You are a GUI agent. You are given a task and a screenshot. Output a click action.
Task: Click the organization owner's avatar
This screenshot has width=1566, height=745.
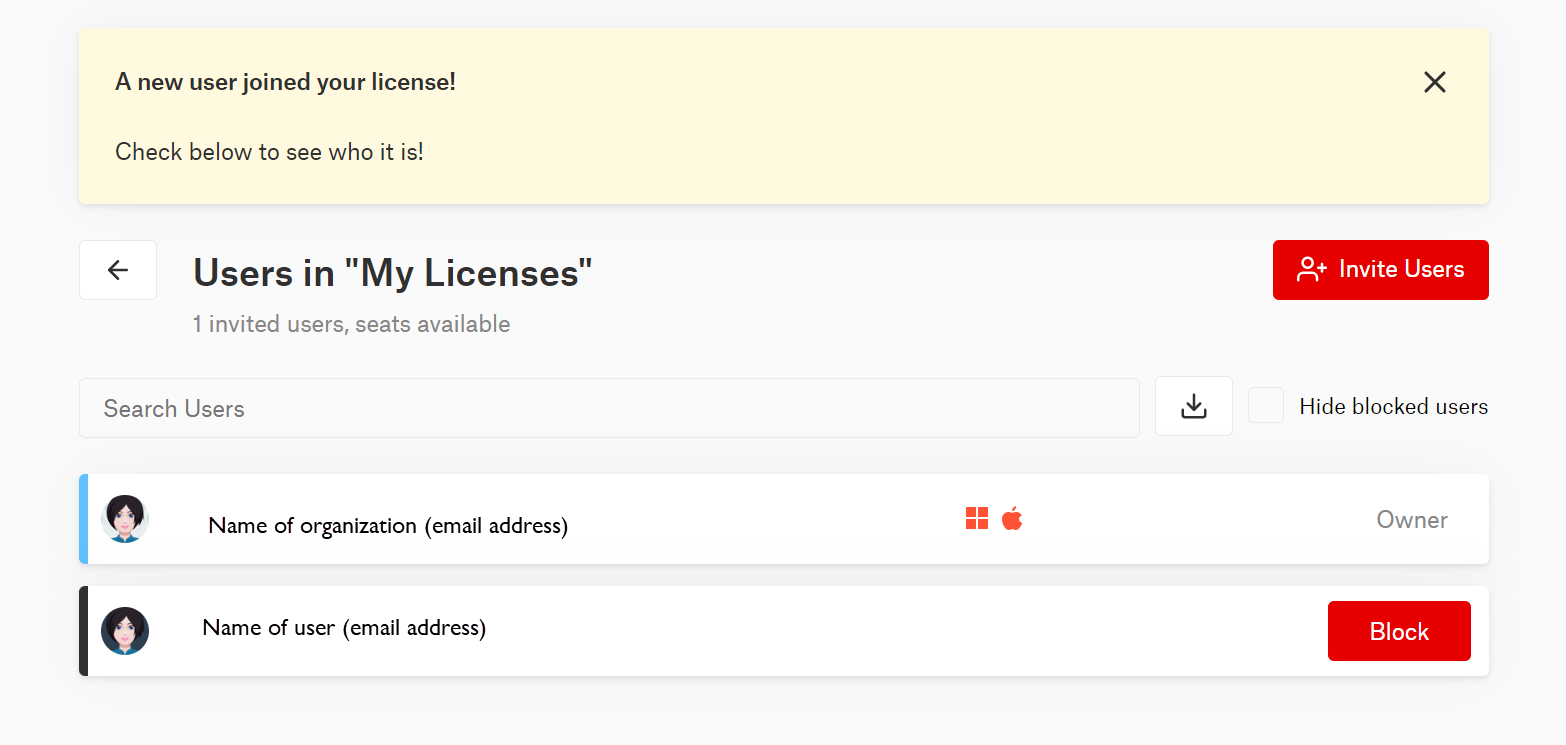click(125, 519)
